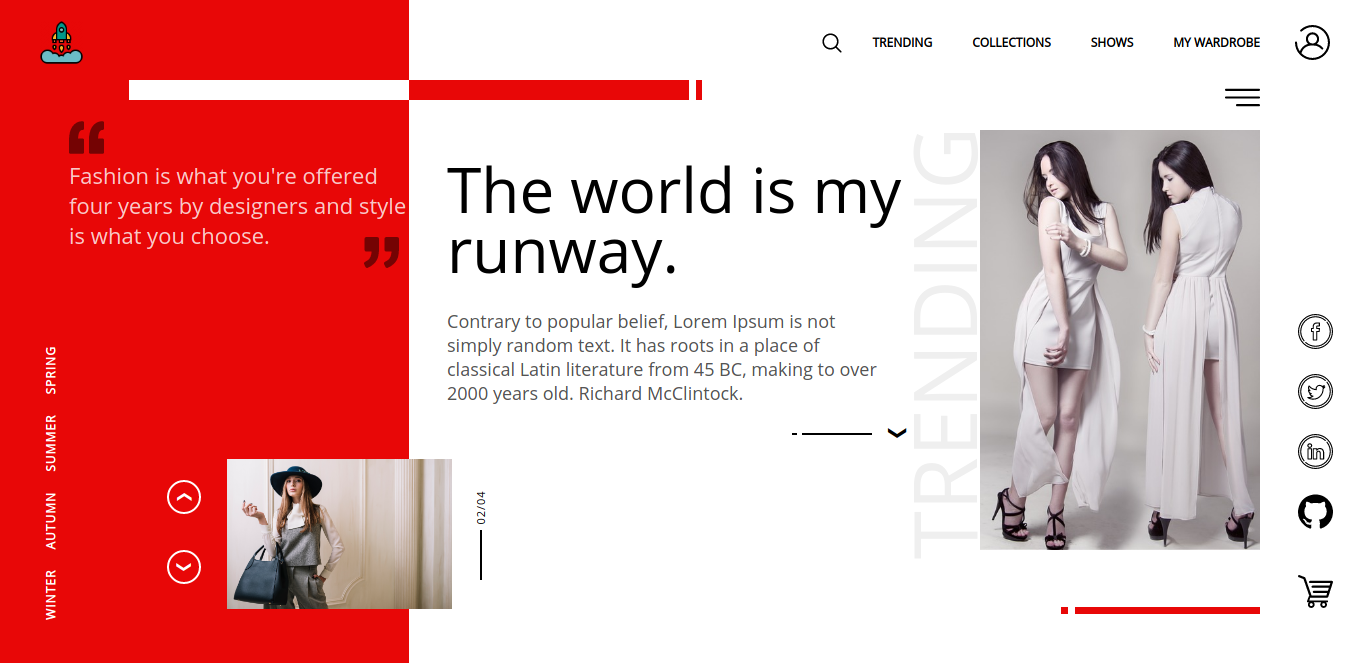Go to previous slide with up arrow
Screen dimensions: 1364x663
(x=184, y=497)
